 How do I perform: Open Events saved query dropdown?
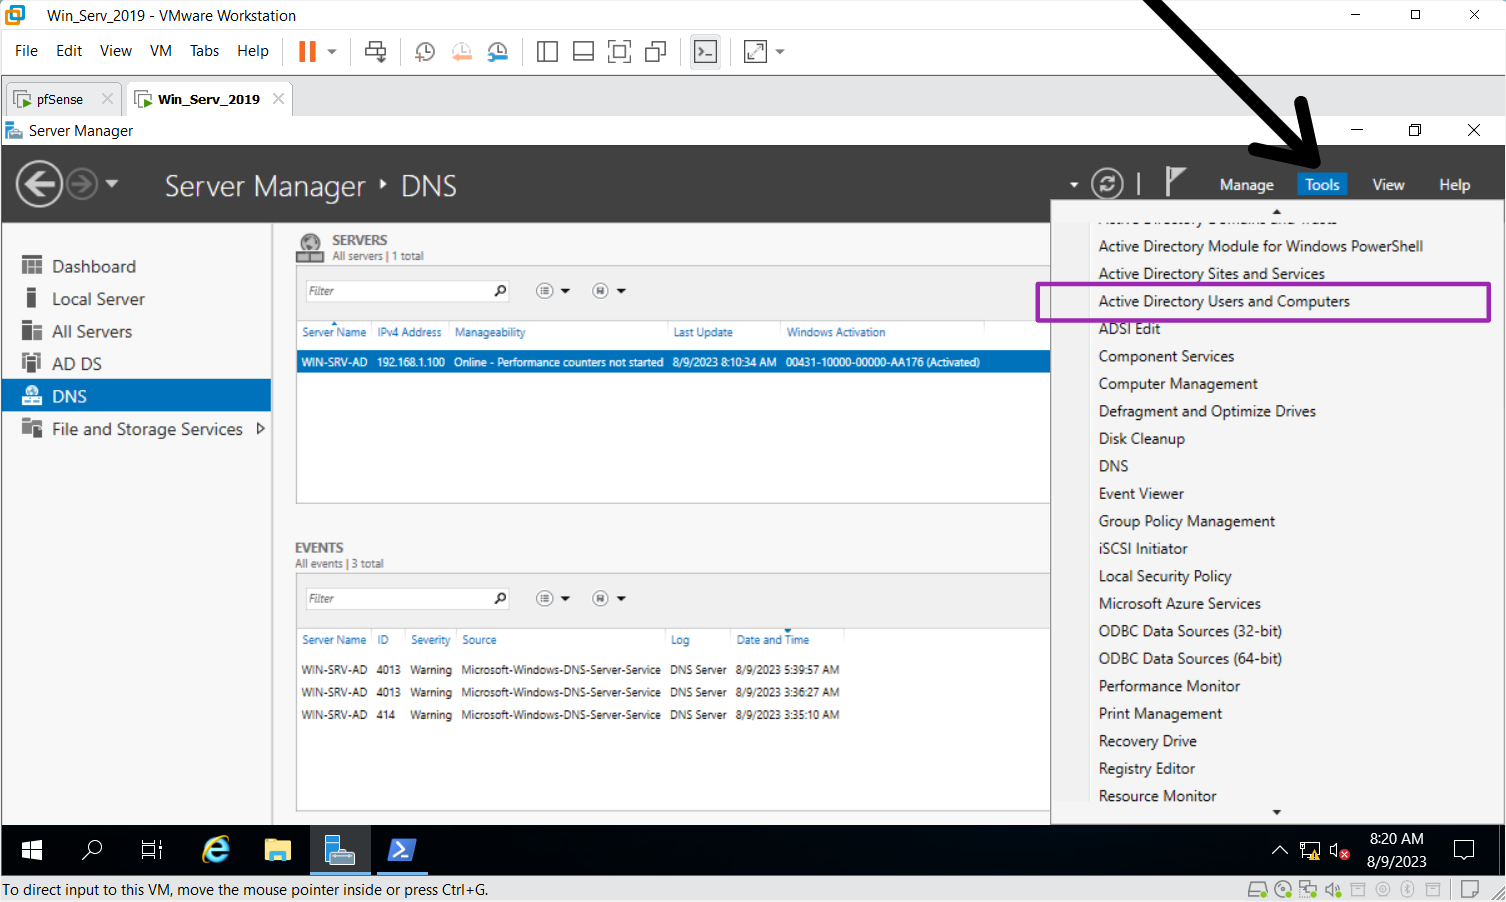click(x=609, y=599)
